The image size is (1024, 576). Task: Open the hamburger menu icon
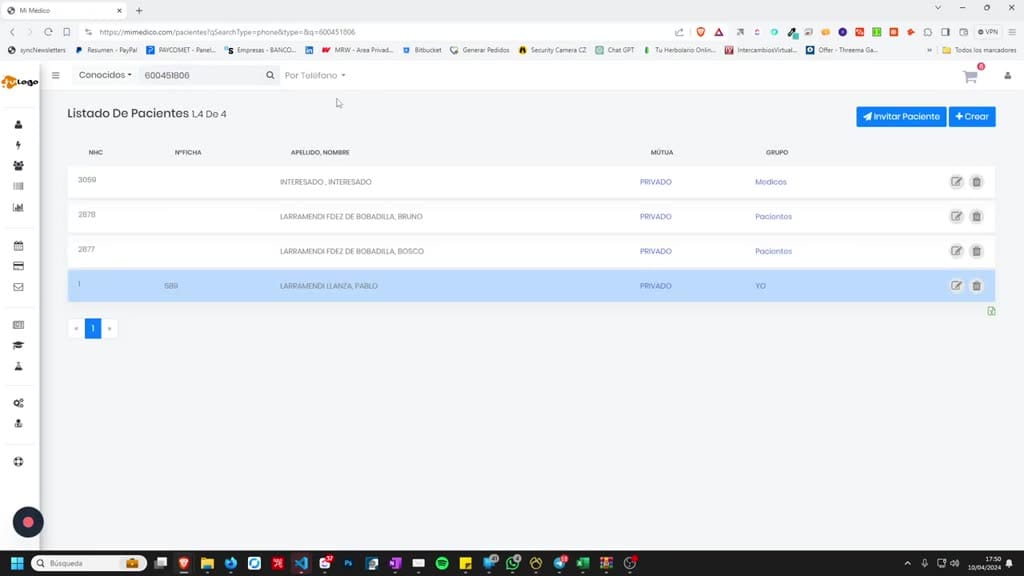(x=56, y=75)
